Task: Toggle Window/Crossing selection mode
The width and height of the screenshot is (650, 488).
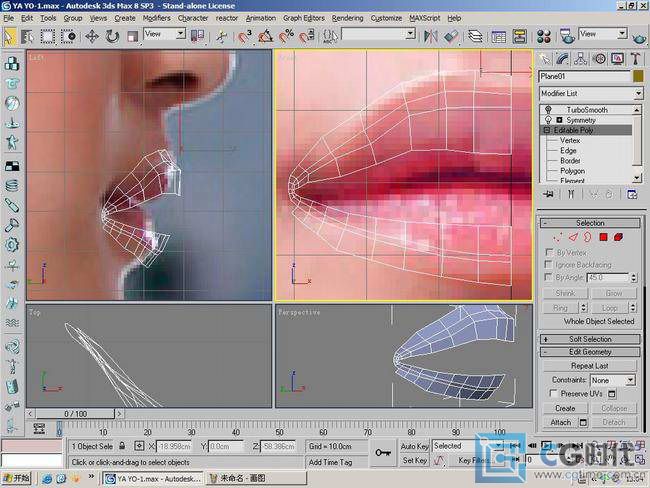Action: (68, 36)
